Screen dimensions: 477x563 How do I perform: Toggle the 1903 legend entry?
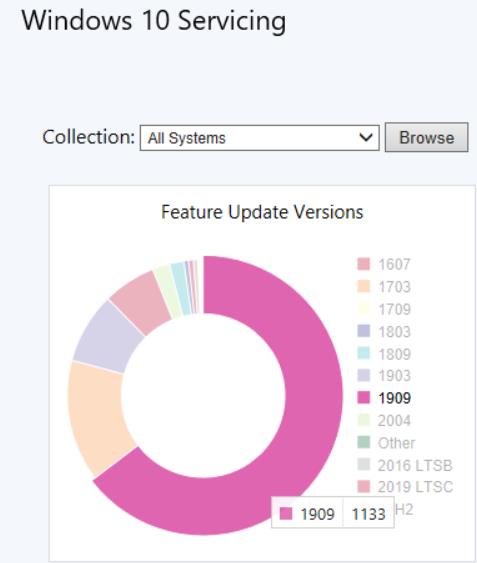click(x=384, y=376)
